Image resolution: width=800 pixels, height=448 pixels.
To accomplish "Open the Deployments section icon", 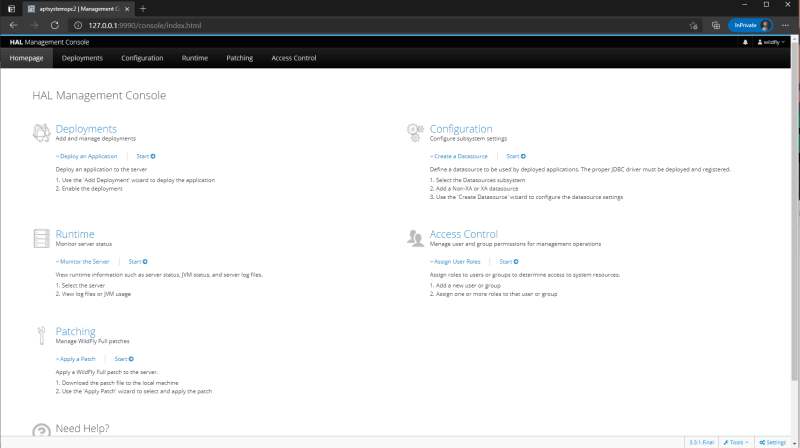I will [x=41, y=133].
